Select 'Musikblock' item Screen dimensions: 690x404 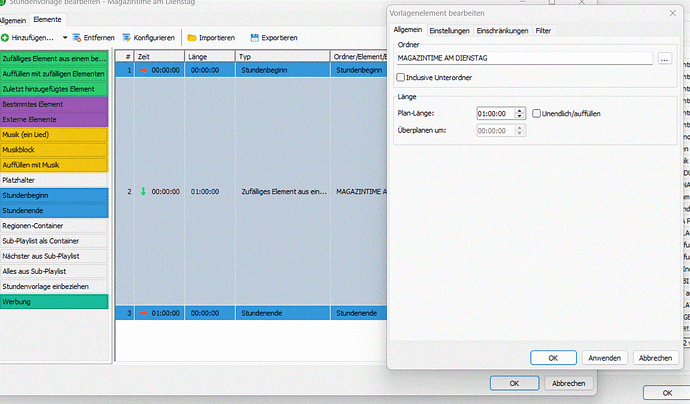pyautogui.click(x=54, y=150)
